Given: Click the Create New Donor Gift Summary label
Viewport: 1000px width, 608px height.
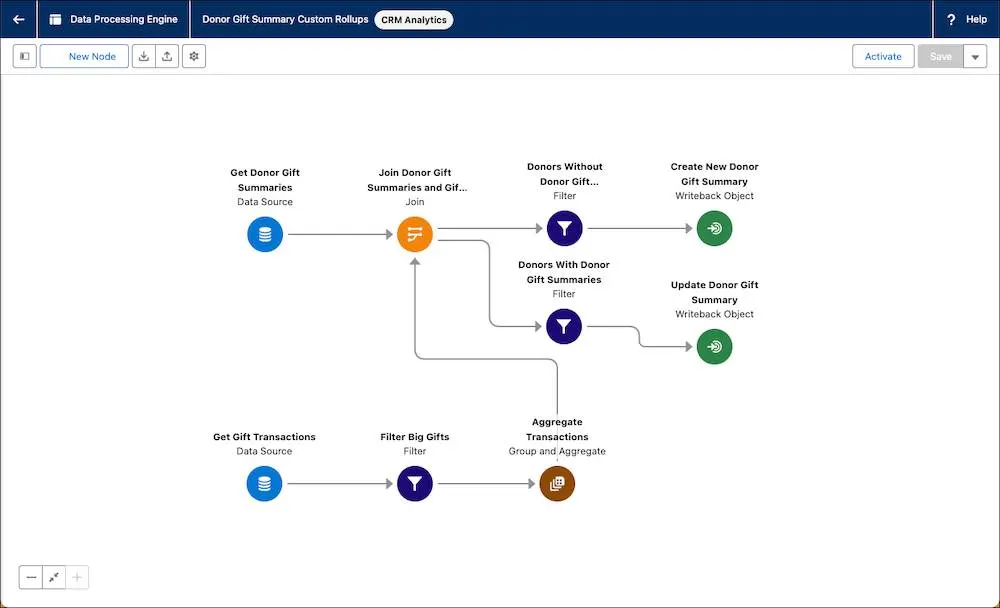Looking at the screenshot, I should coord(714,174).
